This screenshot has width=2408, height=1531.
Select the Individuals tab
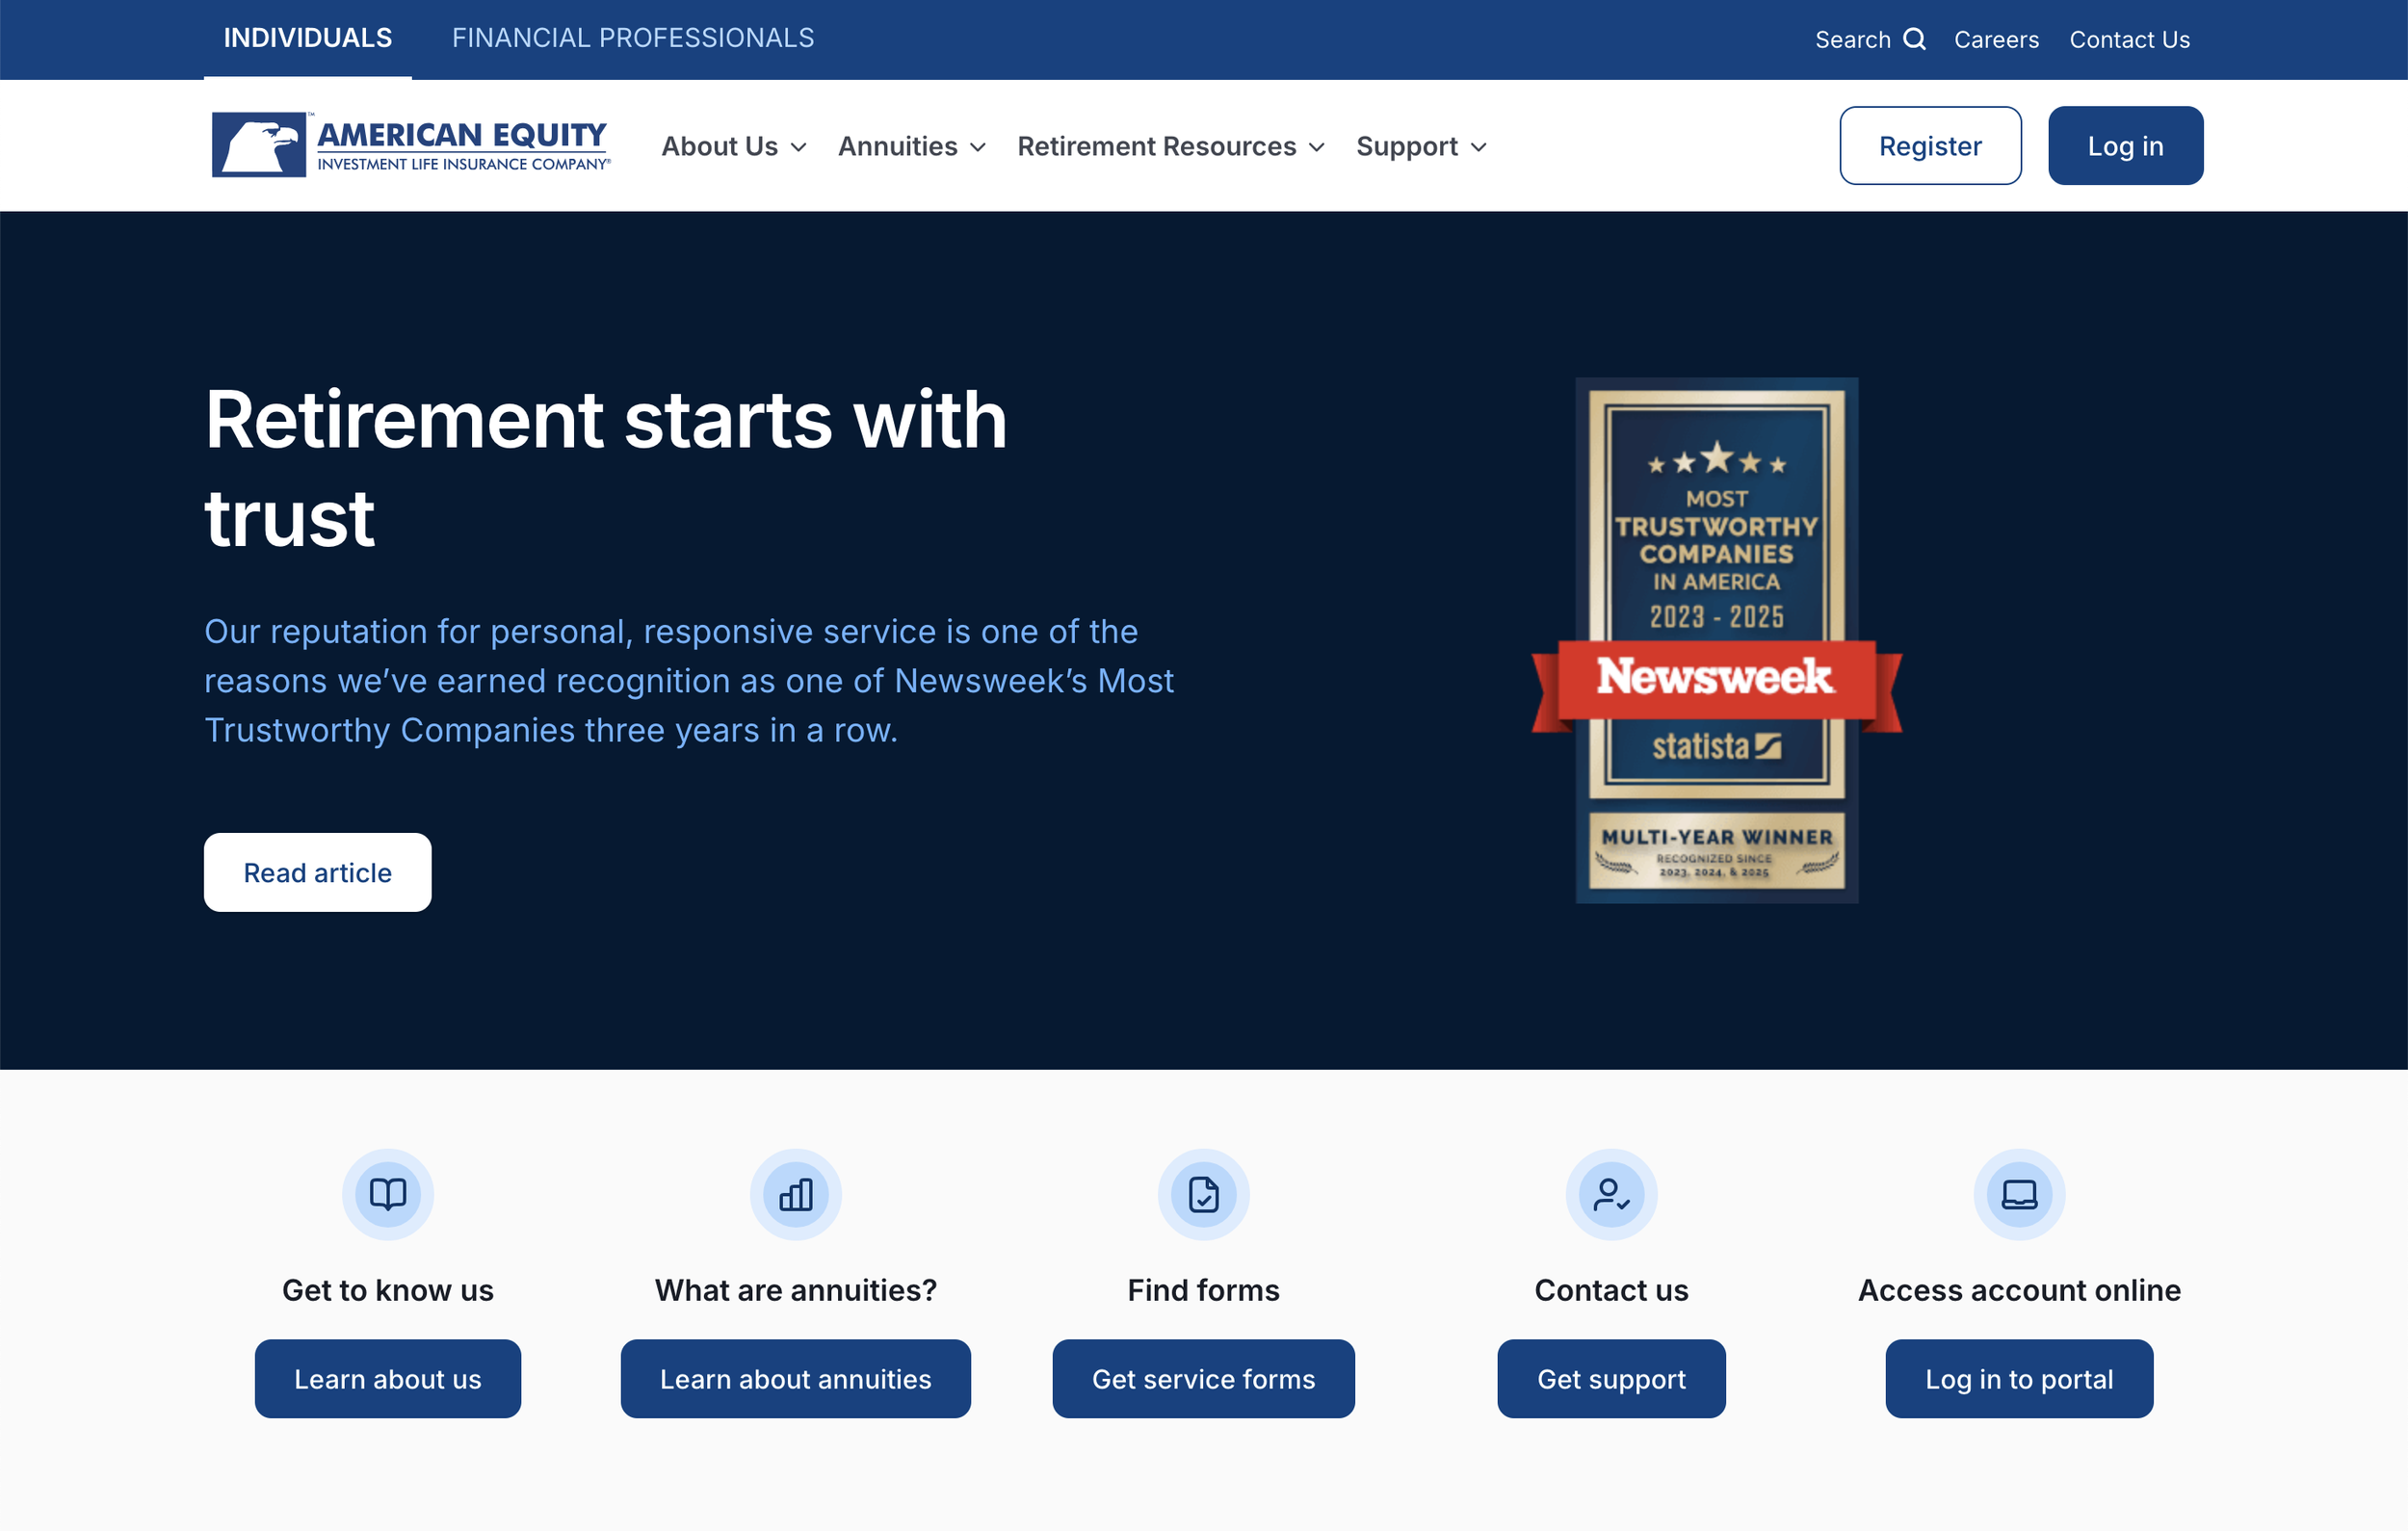click(x=308, y=38)
